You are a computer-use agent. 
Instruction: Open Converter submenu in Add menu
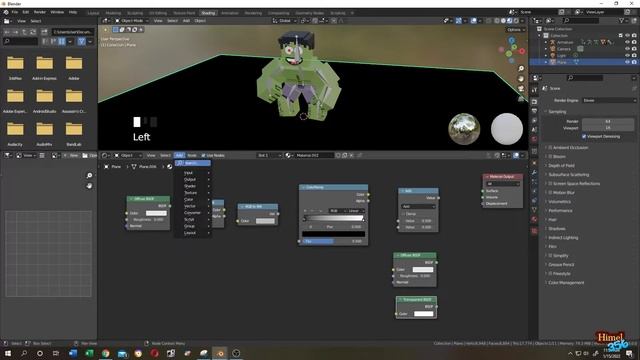193,213
